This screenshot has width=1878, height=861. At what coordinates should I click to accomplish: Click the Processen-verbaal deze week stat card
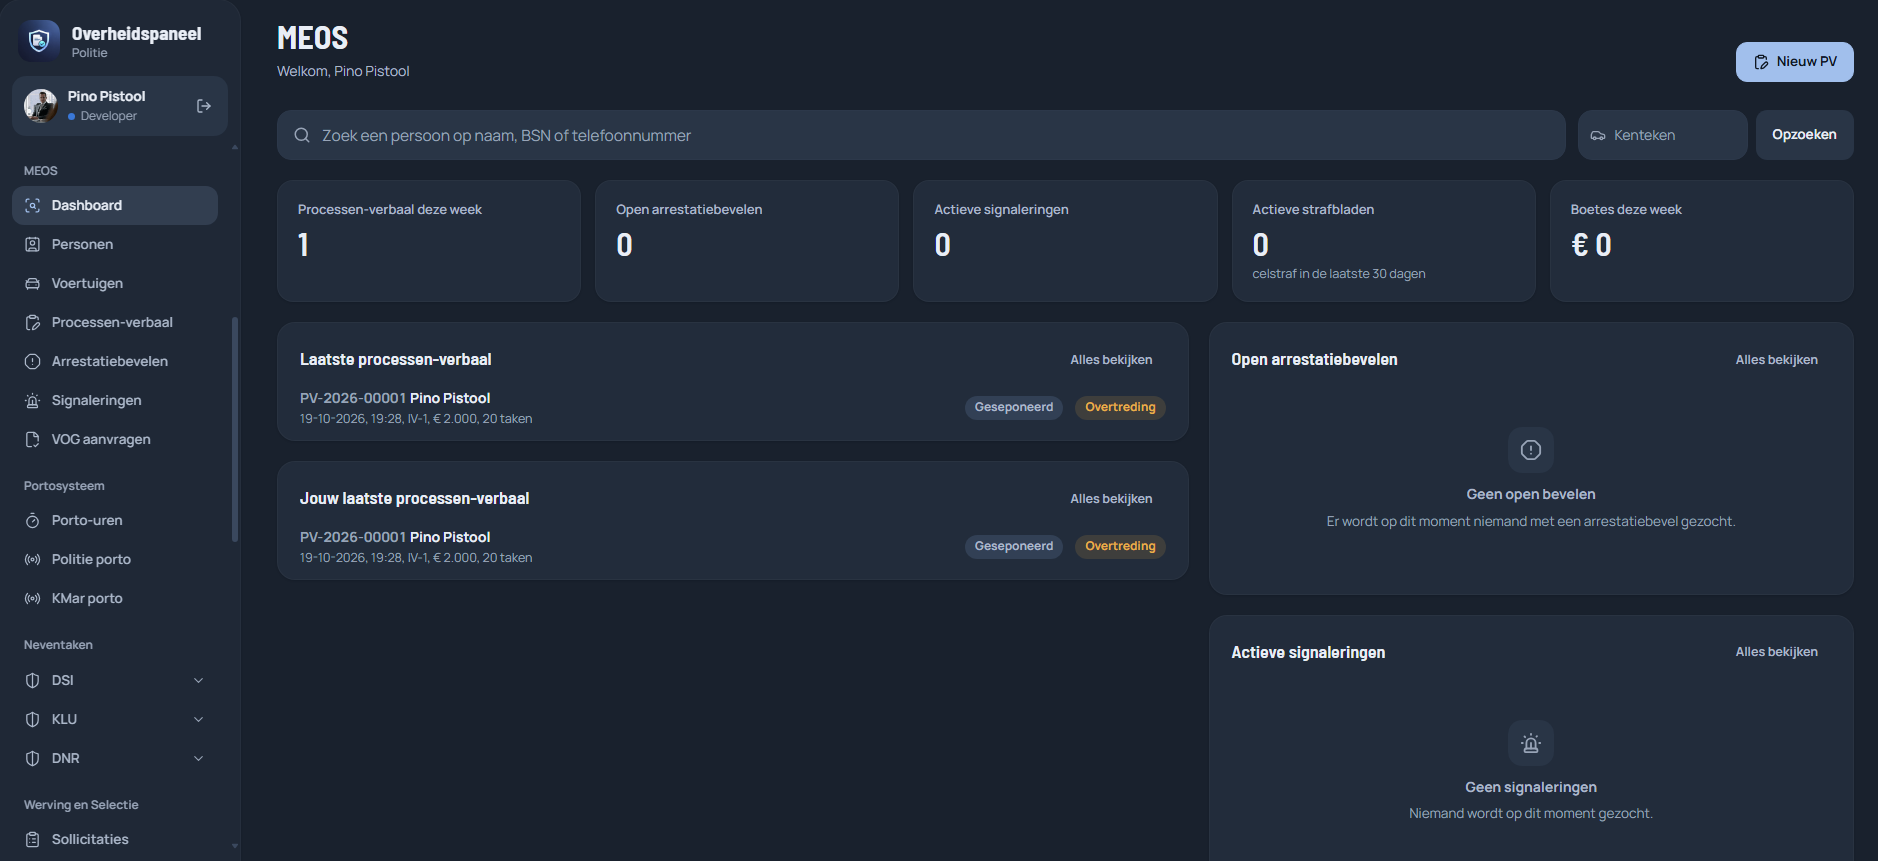coord(428,241)
